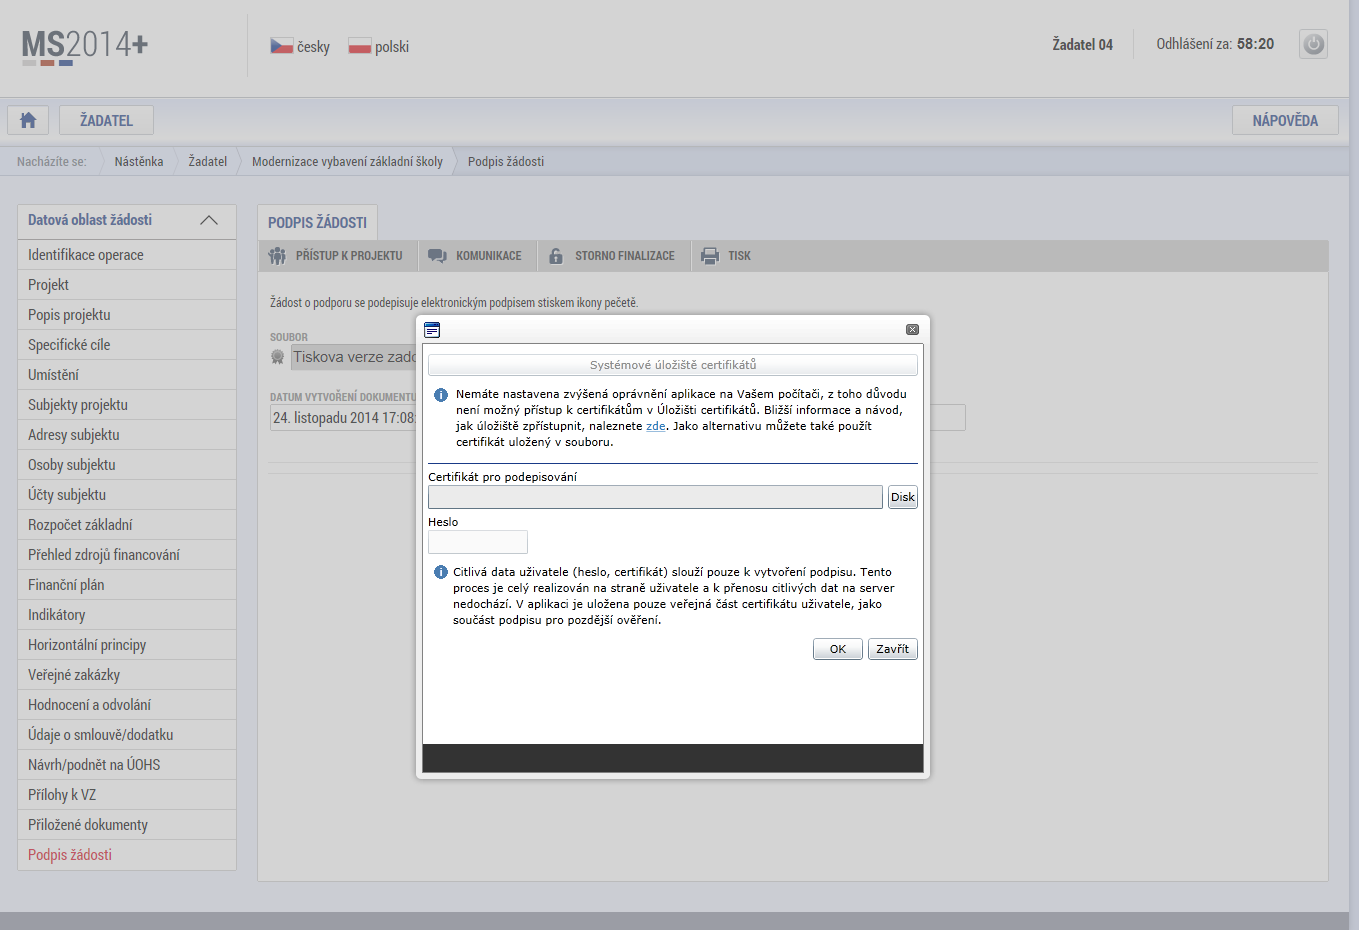Open Subjekty projektu in sidebar
Image resolution: width=1359 pixels, height=930 pixels.
[127, 405]
